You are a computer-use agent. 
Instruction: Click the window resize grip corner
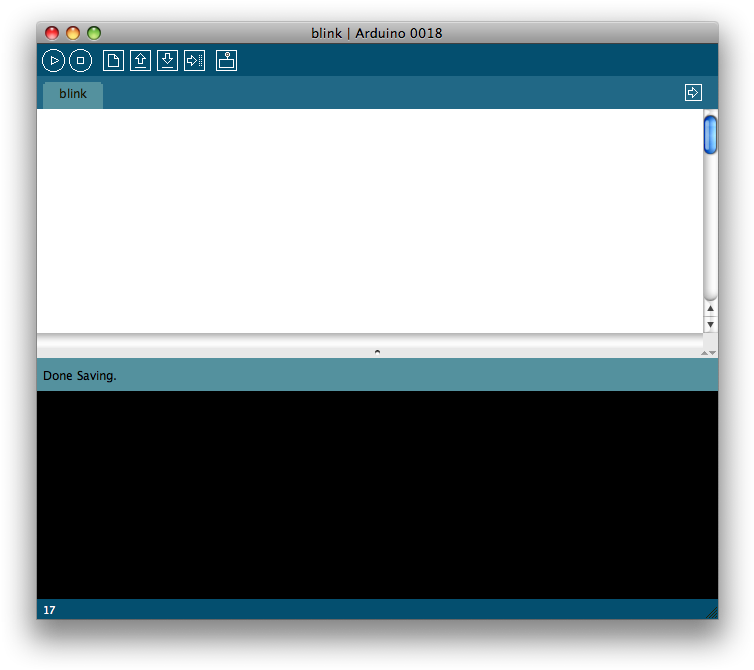[712, 613]
